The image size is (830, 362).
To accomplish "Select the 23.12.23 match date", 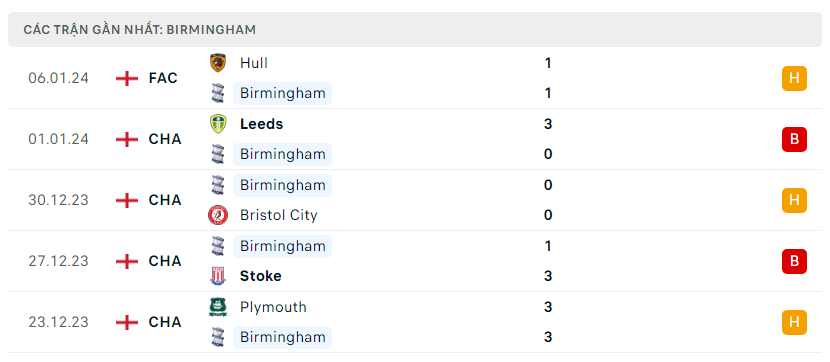I will (59, 322).
